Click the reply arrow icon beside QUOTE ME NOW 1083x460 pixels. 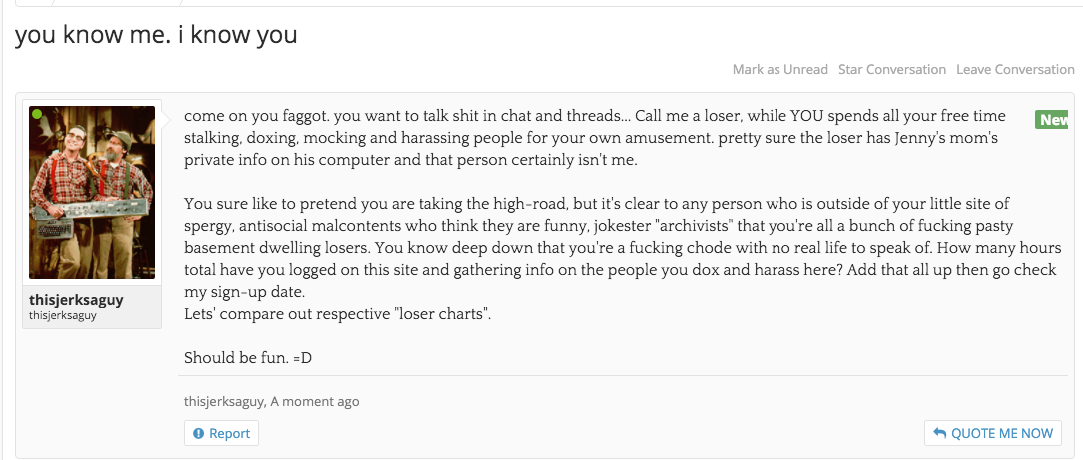click(x=939, y=433)
